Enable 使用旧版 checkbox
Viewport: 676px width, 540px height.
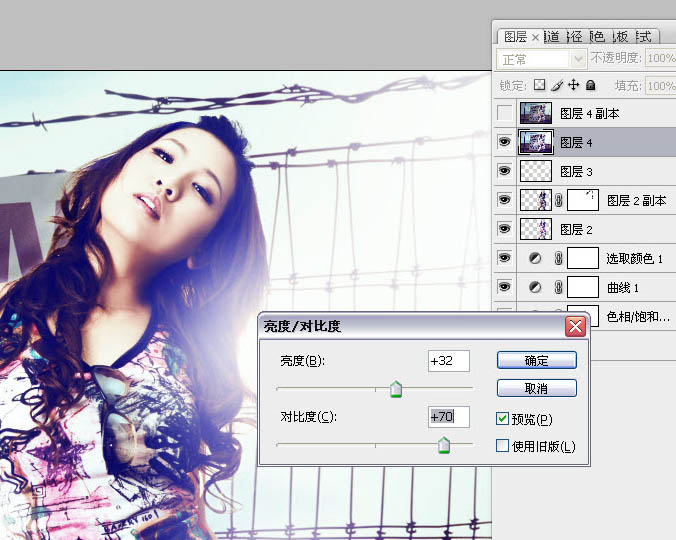click(503, 446)
